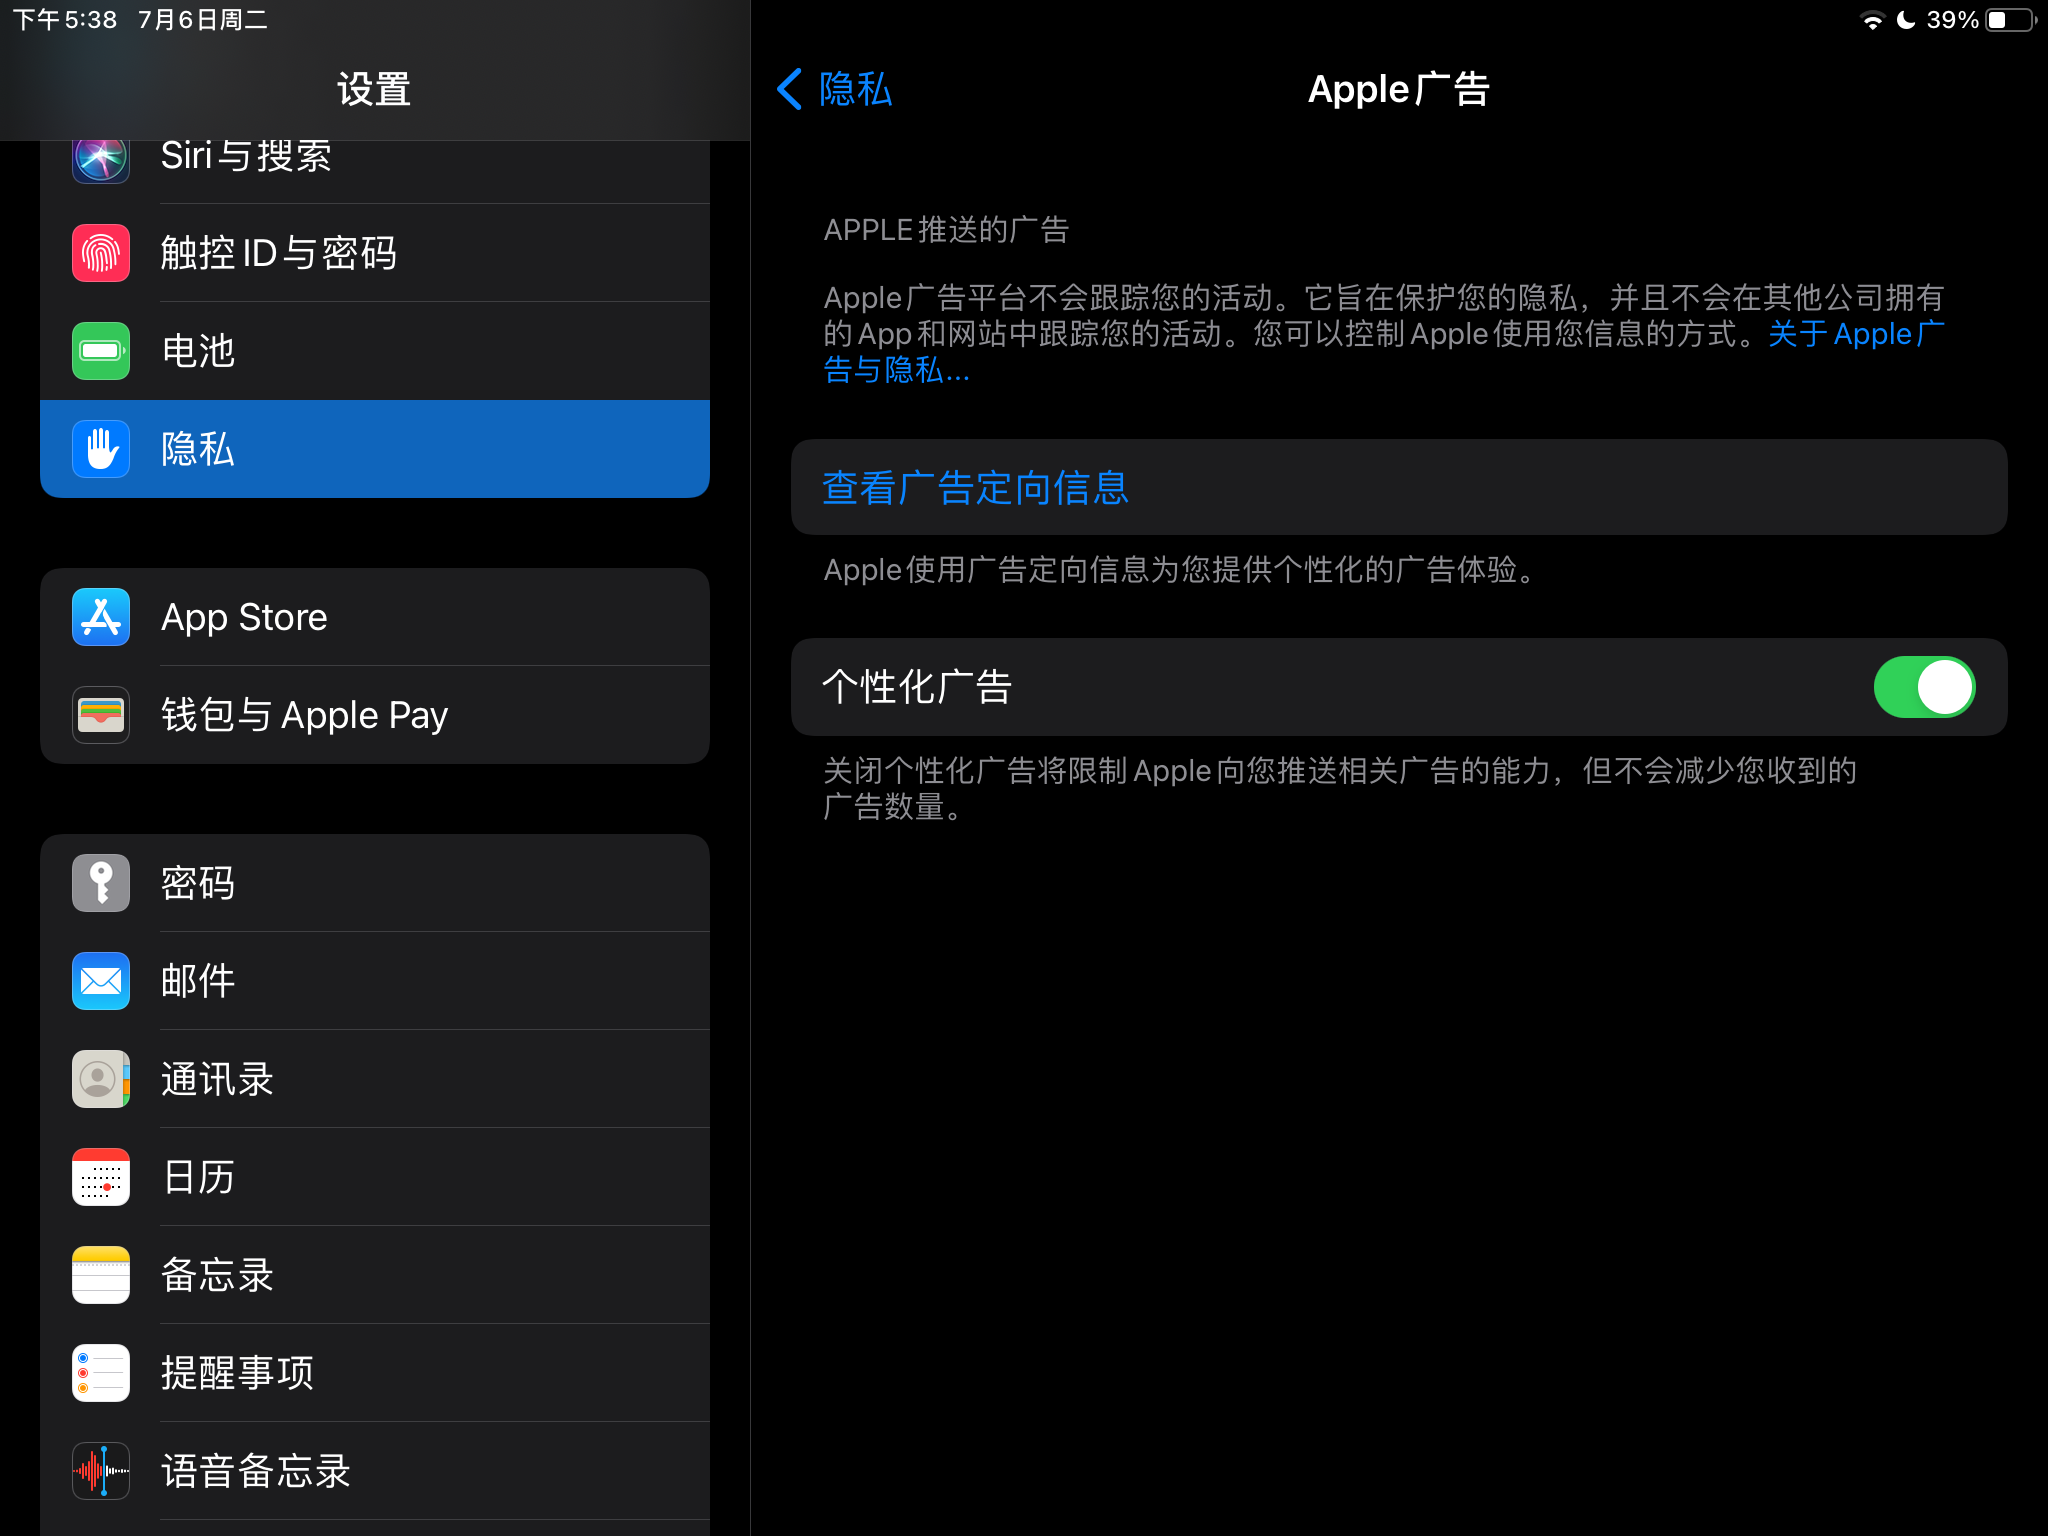This screenshot has height=1536, width=2048.
Task: Tap the 个性化广告 row label
Action: coord(917,687)
